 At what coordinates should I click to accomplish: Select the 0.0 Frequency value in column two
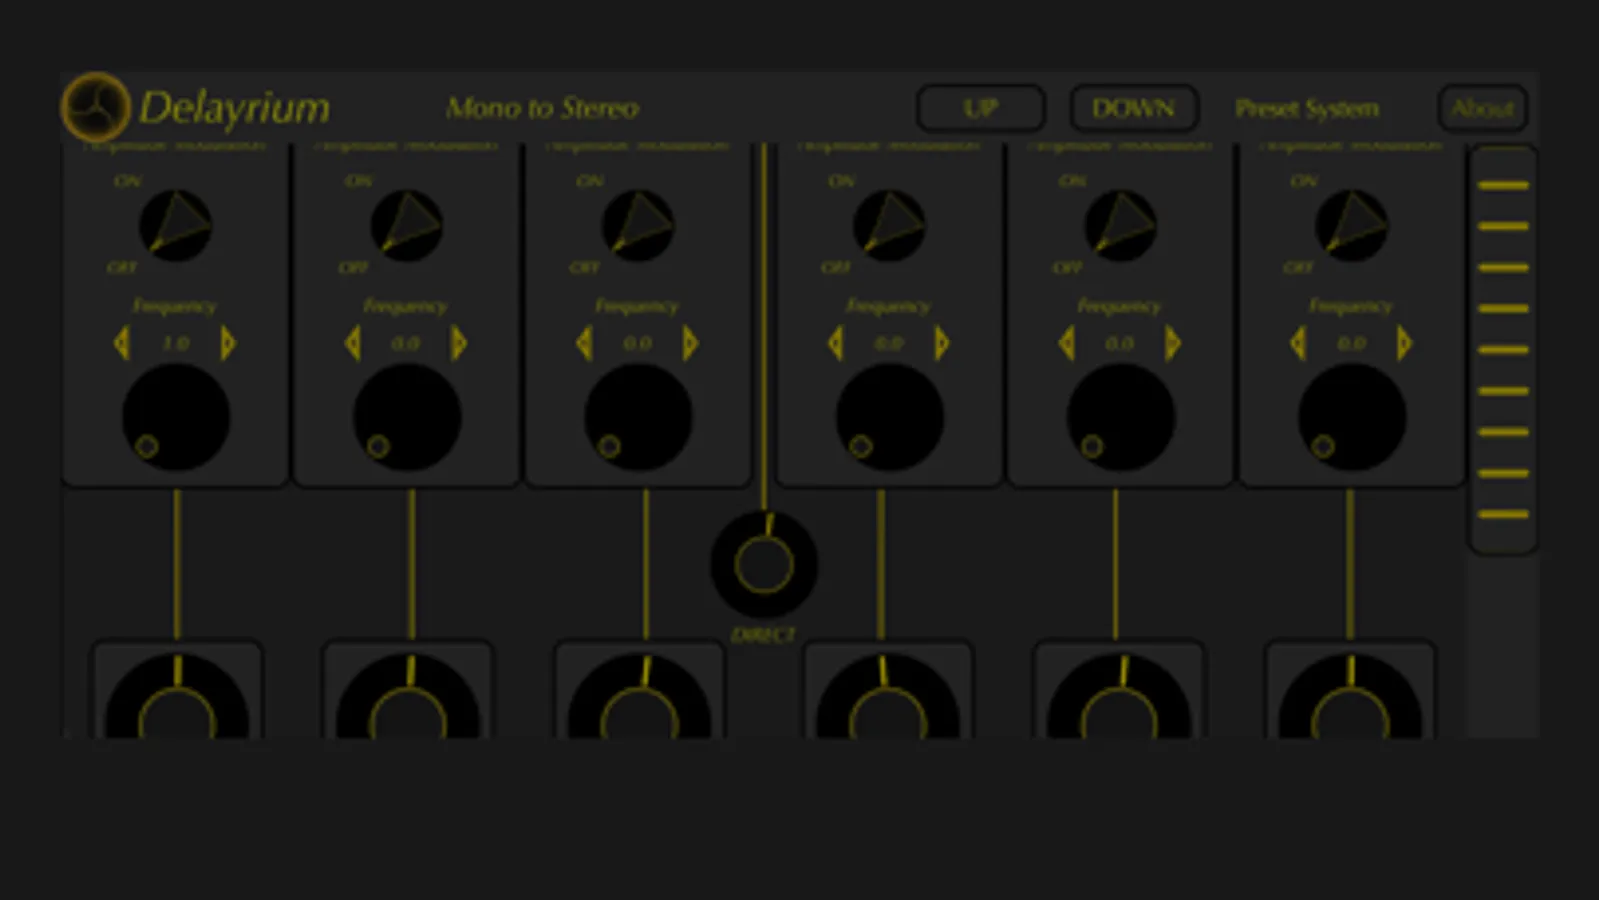click(406, 343)
